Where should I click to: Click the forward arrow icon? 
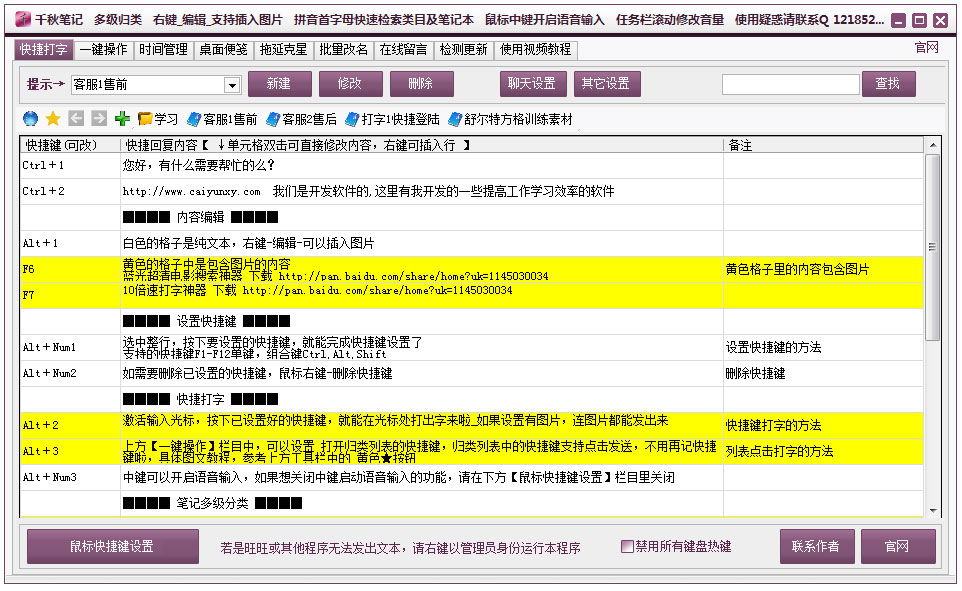(99, 118)
